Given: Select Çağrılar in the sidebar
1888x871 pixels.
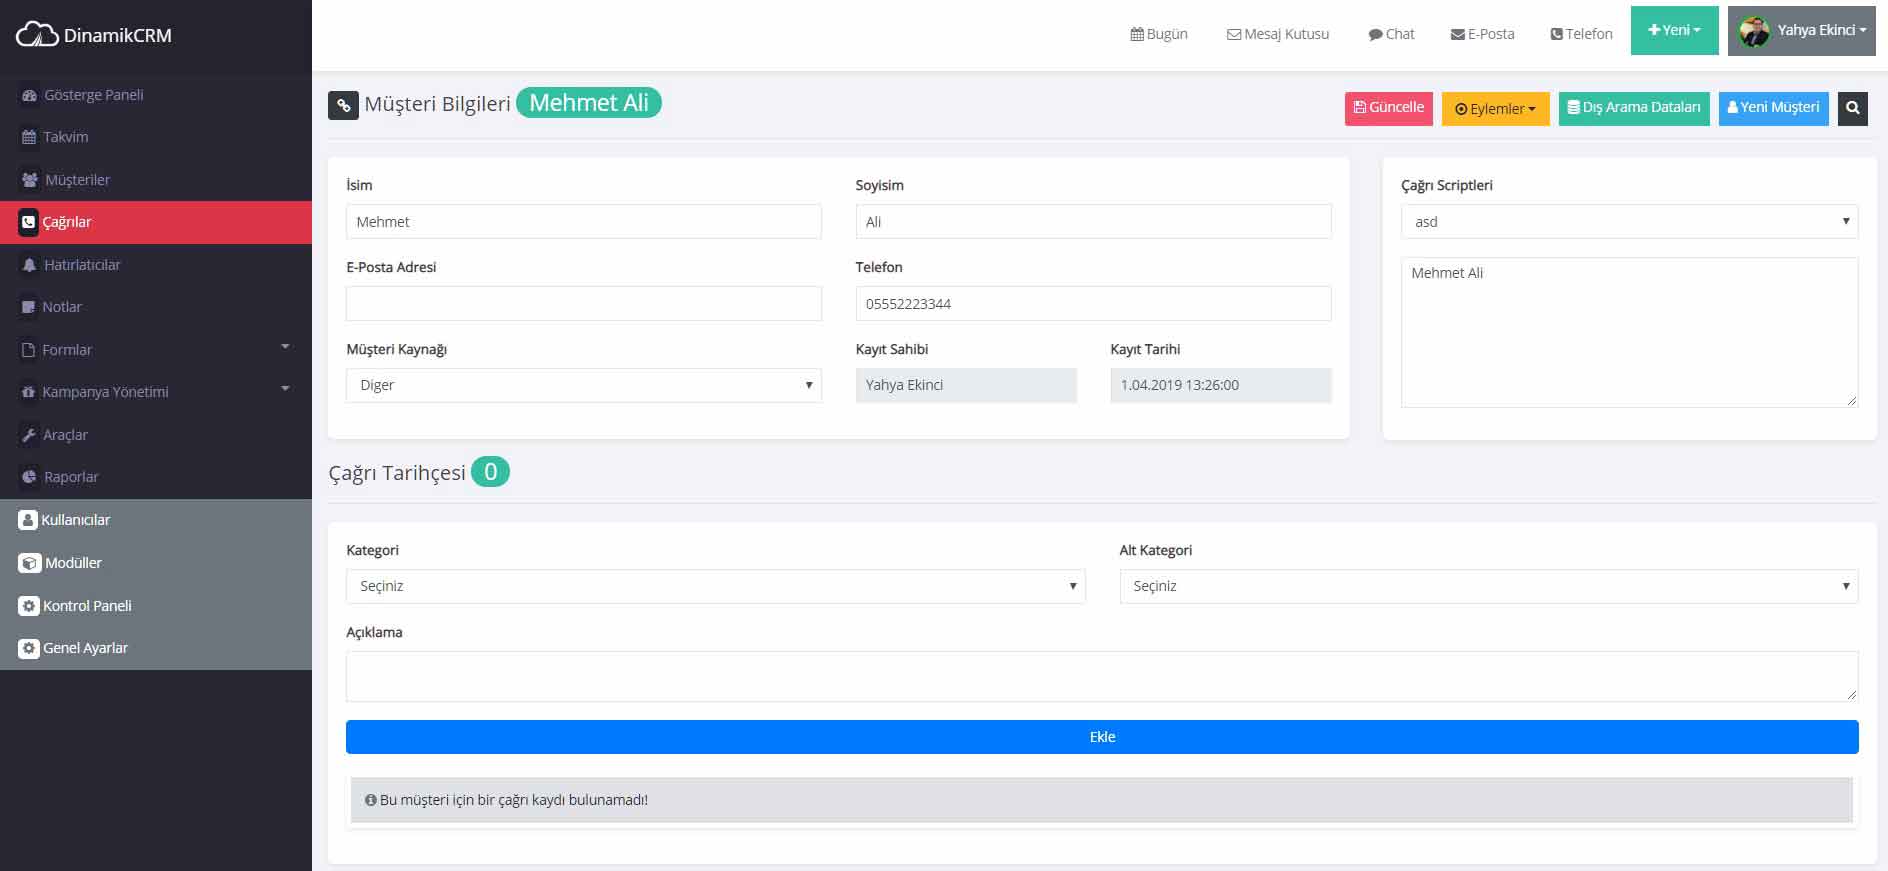Looking at the screenshot, I should [x=156, y=222].
